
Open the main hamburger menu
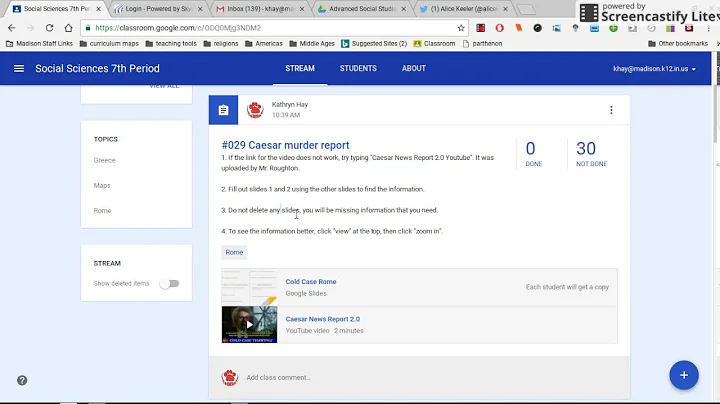point(19,68)
